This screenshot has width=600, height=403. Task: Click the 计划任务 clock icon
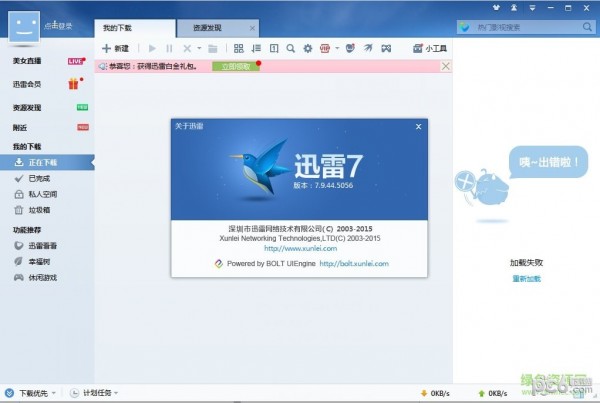coord(75,393)
